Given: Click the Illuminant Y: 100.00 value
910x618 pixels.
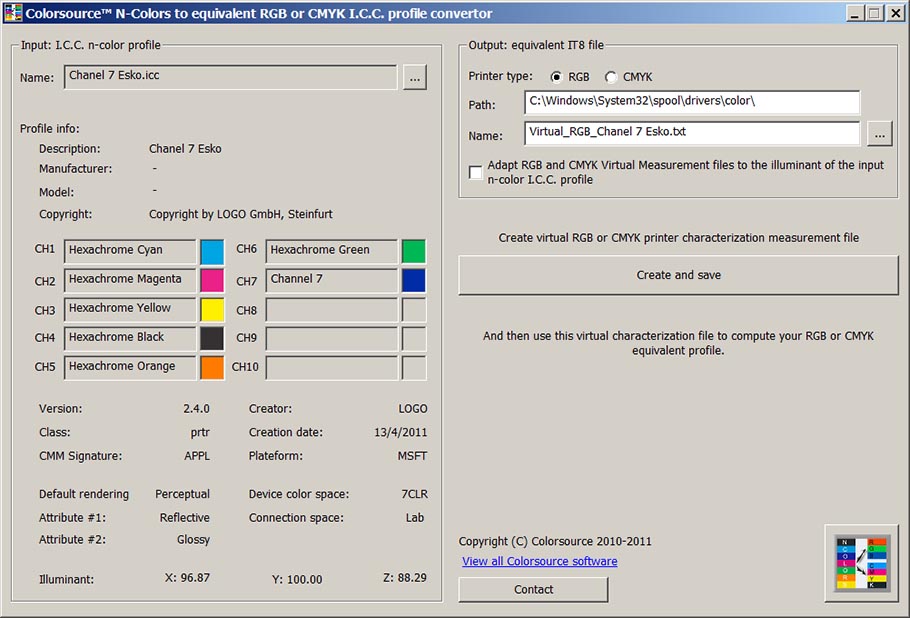Looking at the screenshot, I should (x=297, y=579).
